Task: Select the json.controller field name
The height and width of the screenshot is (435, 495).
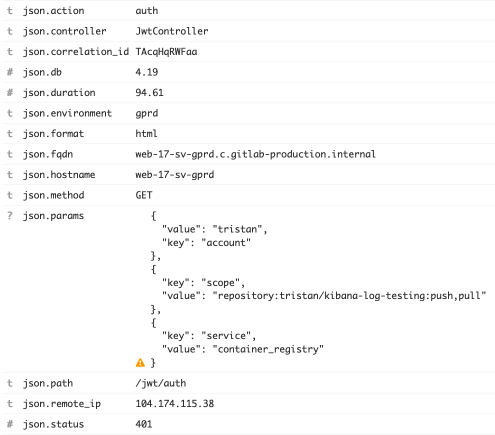Action: (x=64, y=31)
